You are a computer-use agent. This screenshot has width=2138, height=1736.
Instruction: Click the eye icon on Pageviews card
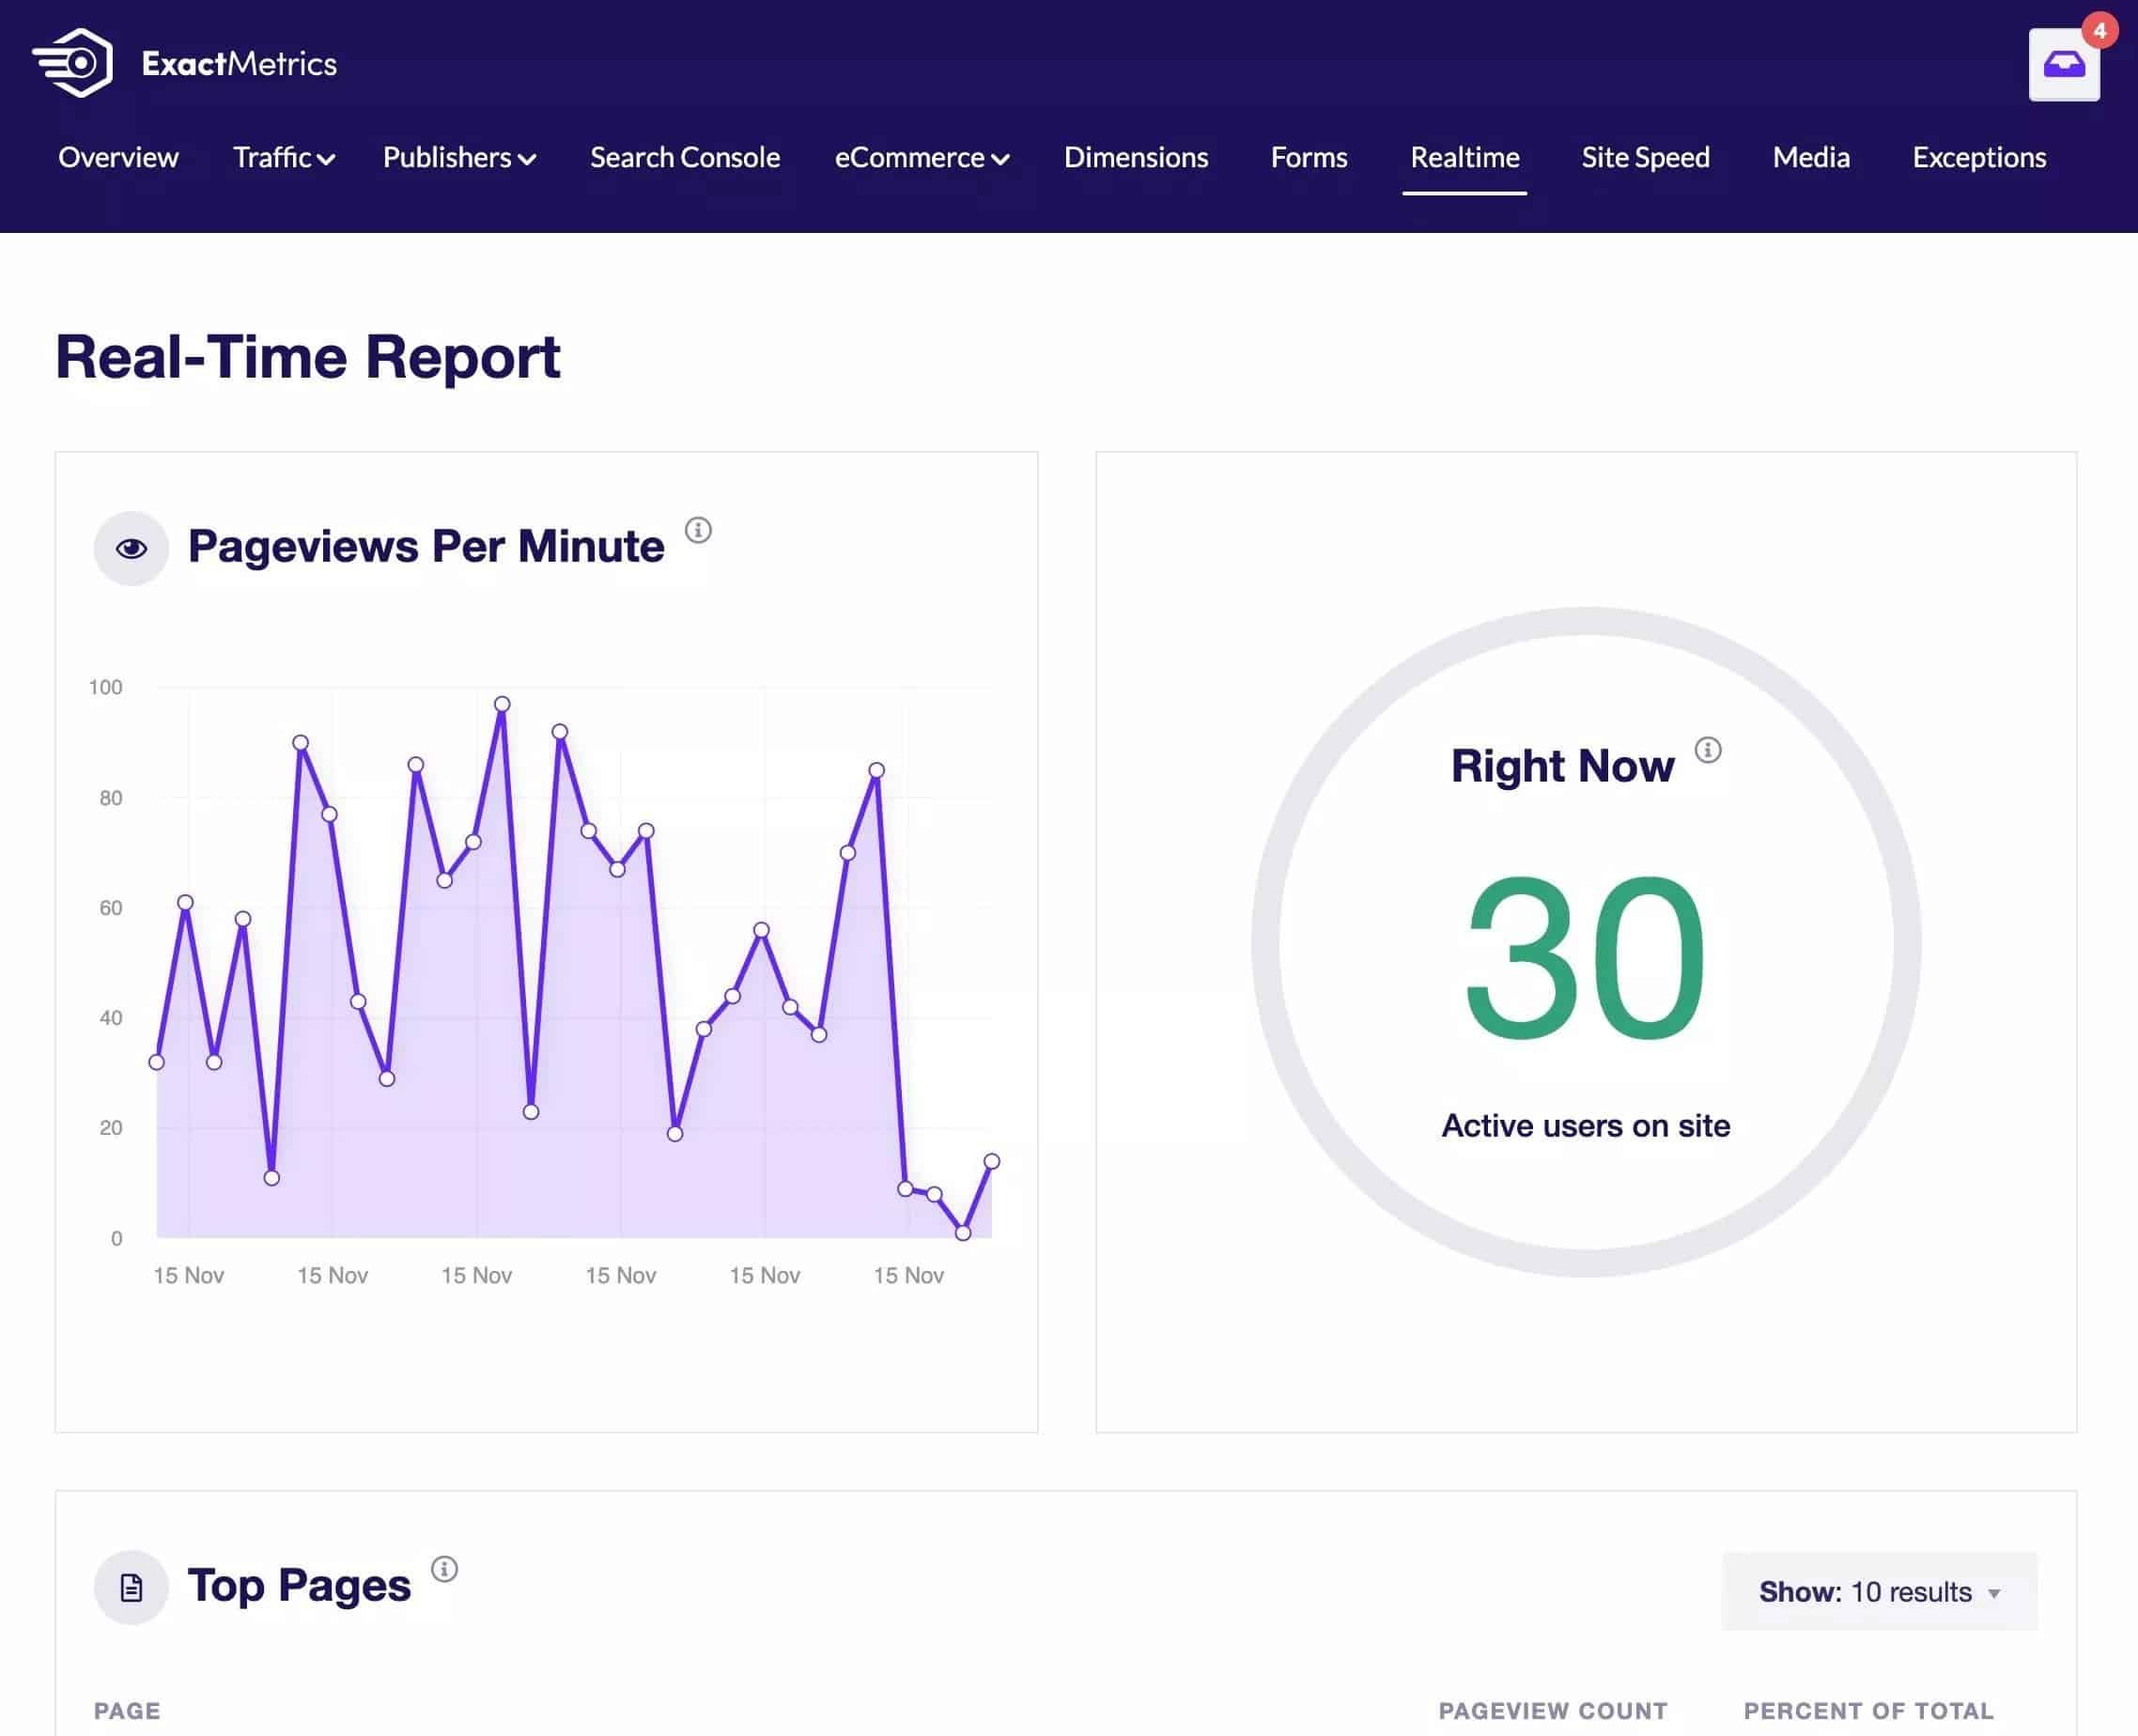click(131, 548)
